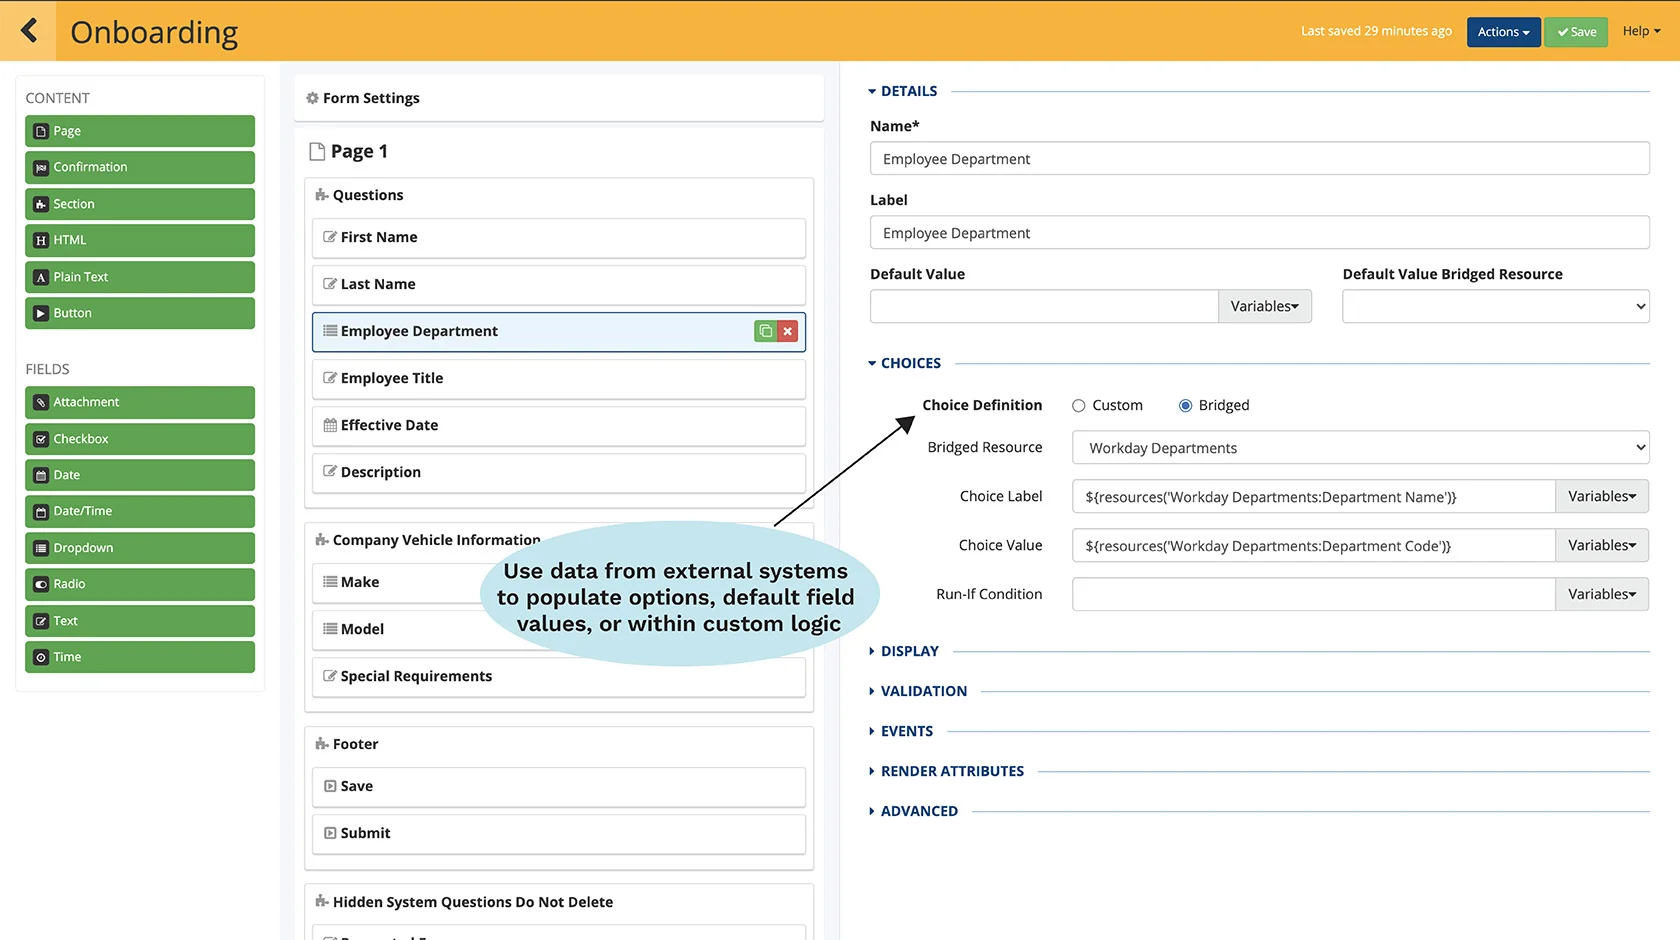Screen dimensions: 1680x940
Task: Select the Footer section
Action: tap(355, 744)
